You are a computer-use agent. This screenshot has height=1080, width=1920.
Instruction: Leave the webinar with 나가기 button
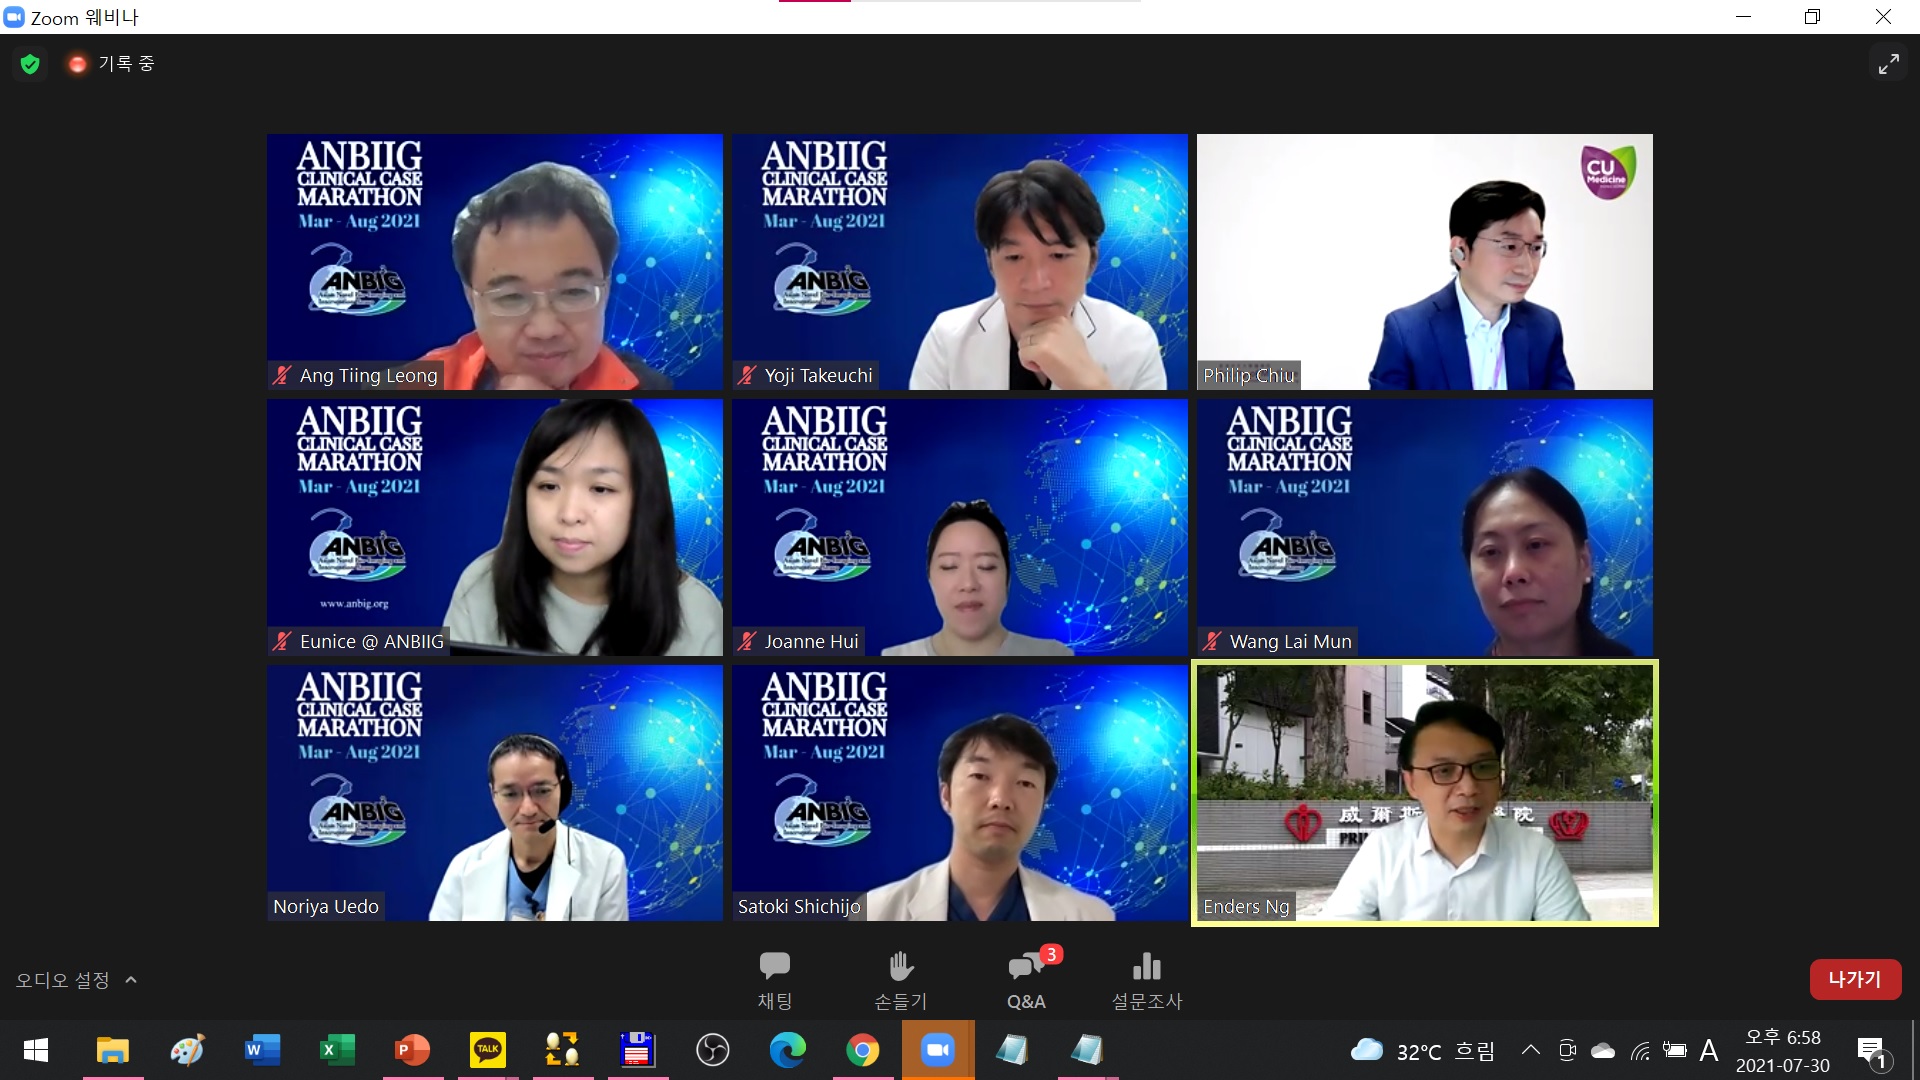(1855, 979)
